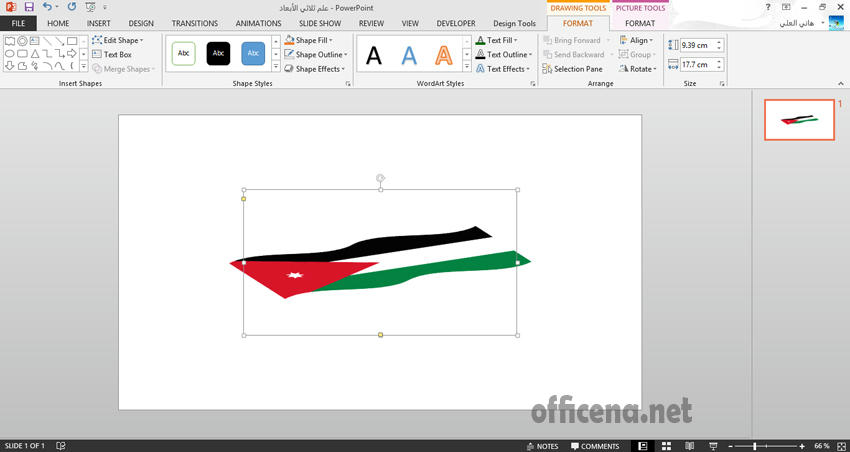The height and width of the screenshot is (452, 850).
Task: Expand the Shape Styles gallery More button
Action: [275, 67]
